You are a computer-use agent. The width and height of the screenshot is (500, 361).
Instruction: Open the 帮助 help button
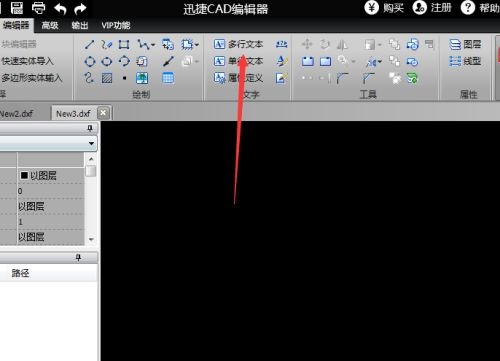point(480,7)
